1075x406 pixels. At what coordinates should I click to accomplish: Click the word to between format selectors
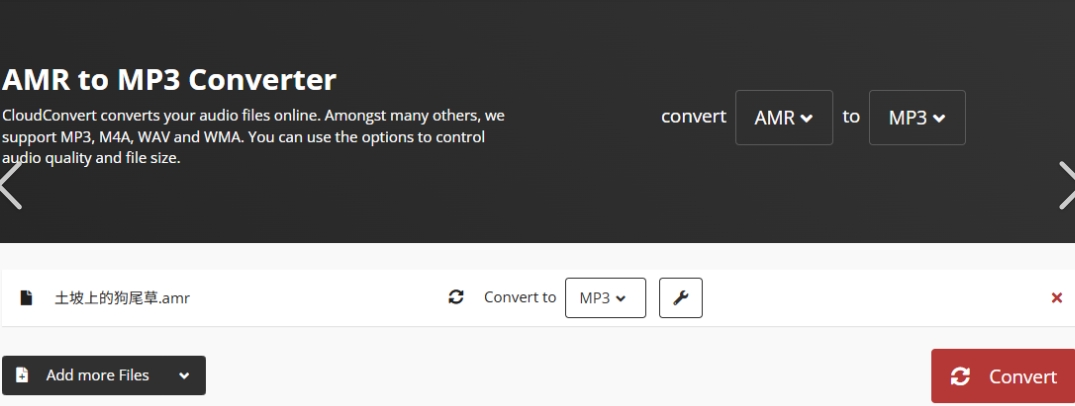tap(851, 117)
